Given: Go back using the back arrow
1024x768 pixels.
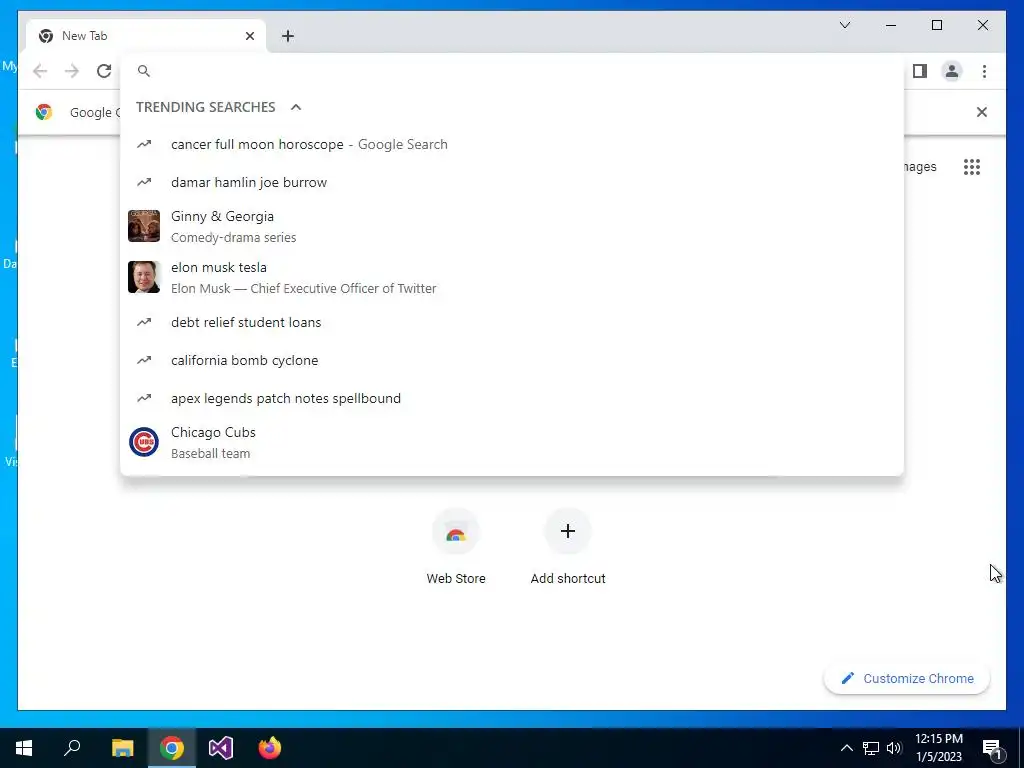Looking at the screenshot, I should (x=40, y=71).
